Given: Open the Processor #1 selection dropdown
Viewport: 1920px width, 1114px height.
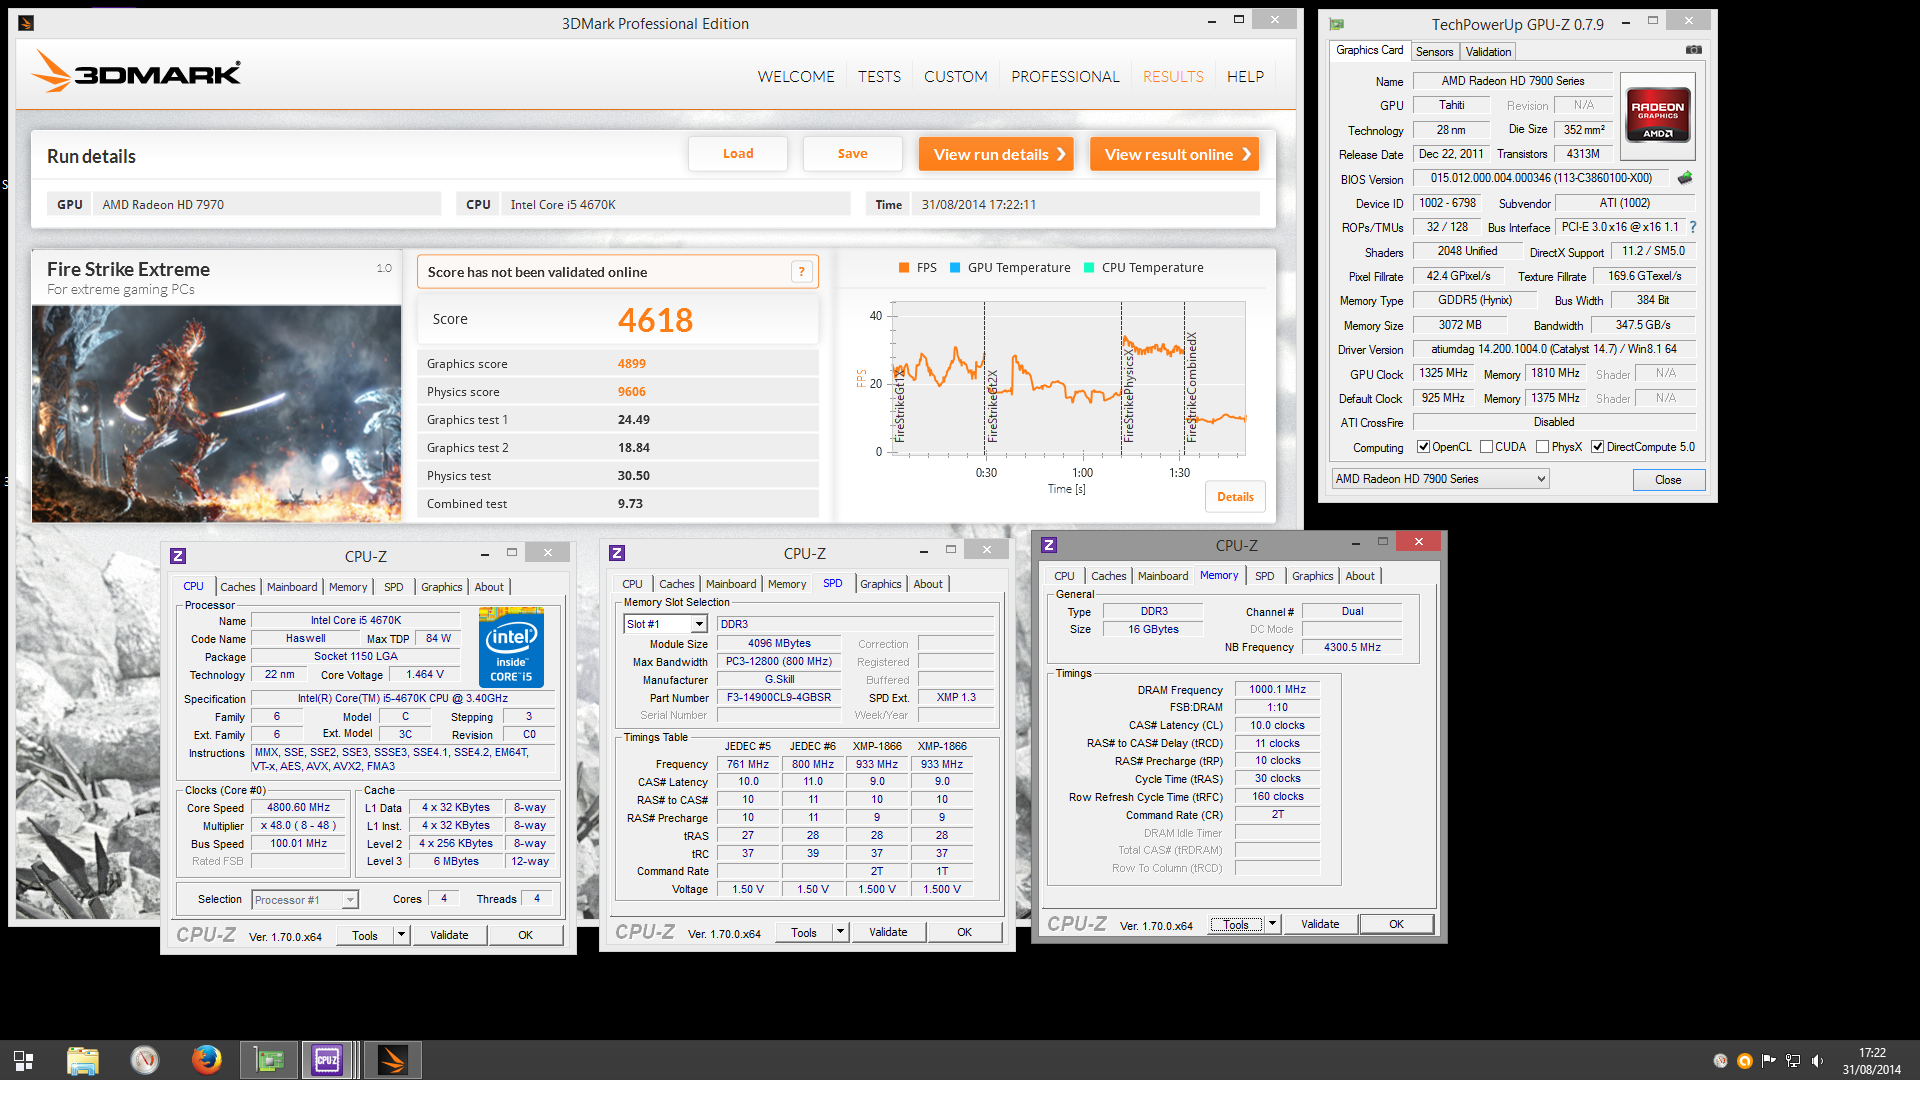Looking at the screenshot, I should [x=304, y=900].
